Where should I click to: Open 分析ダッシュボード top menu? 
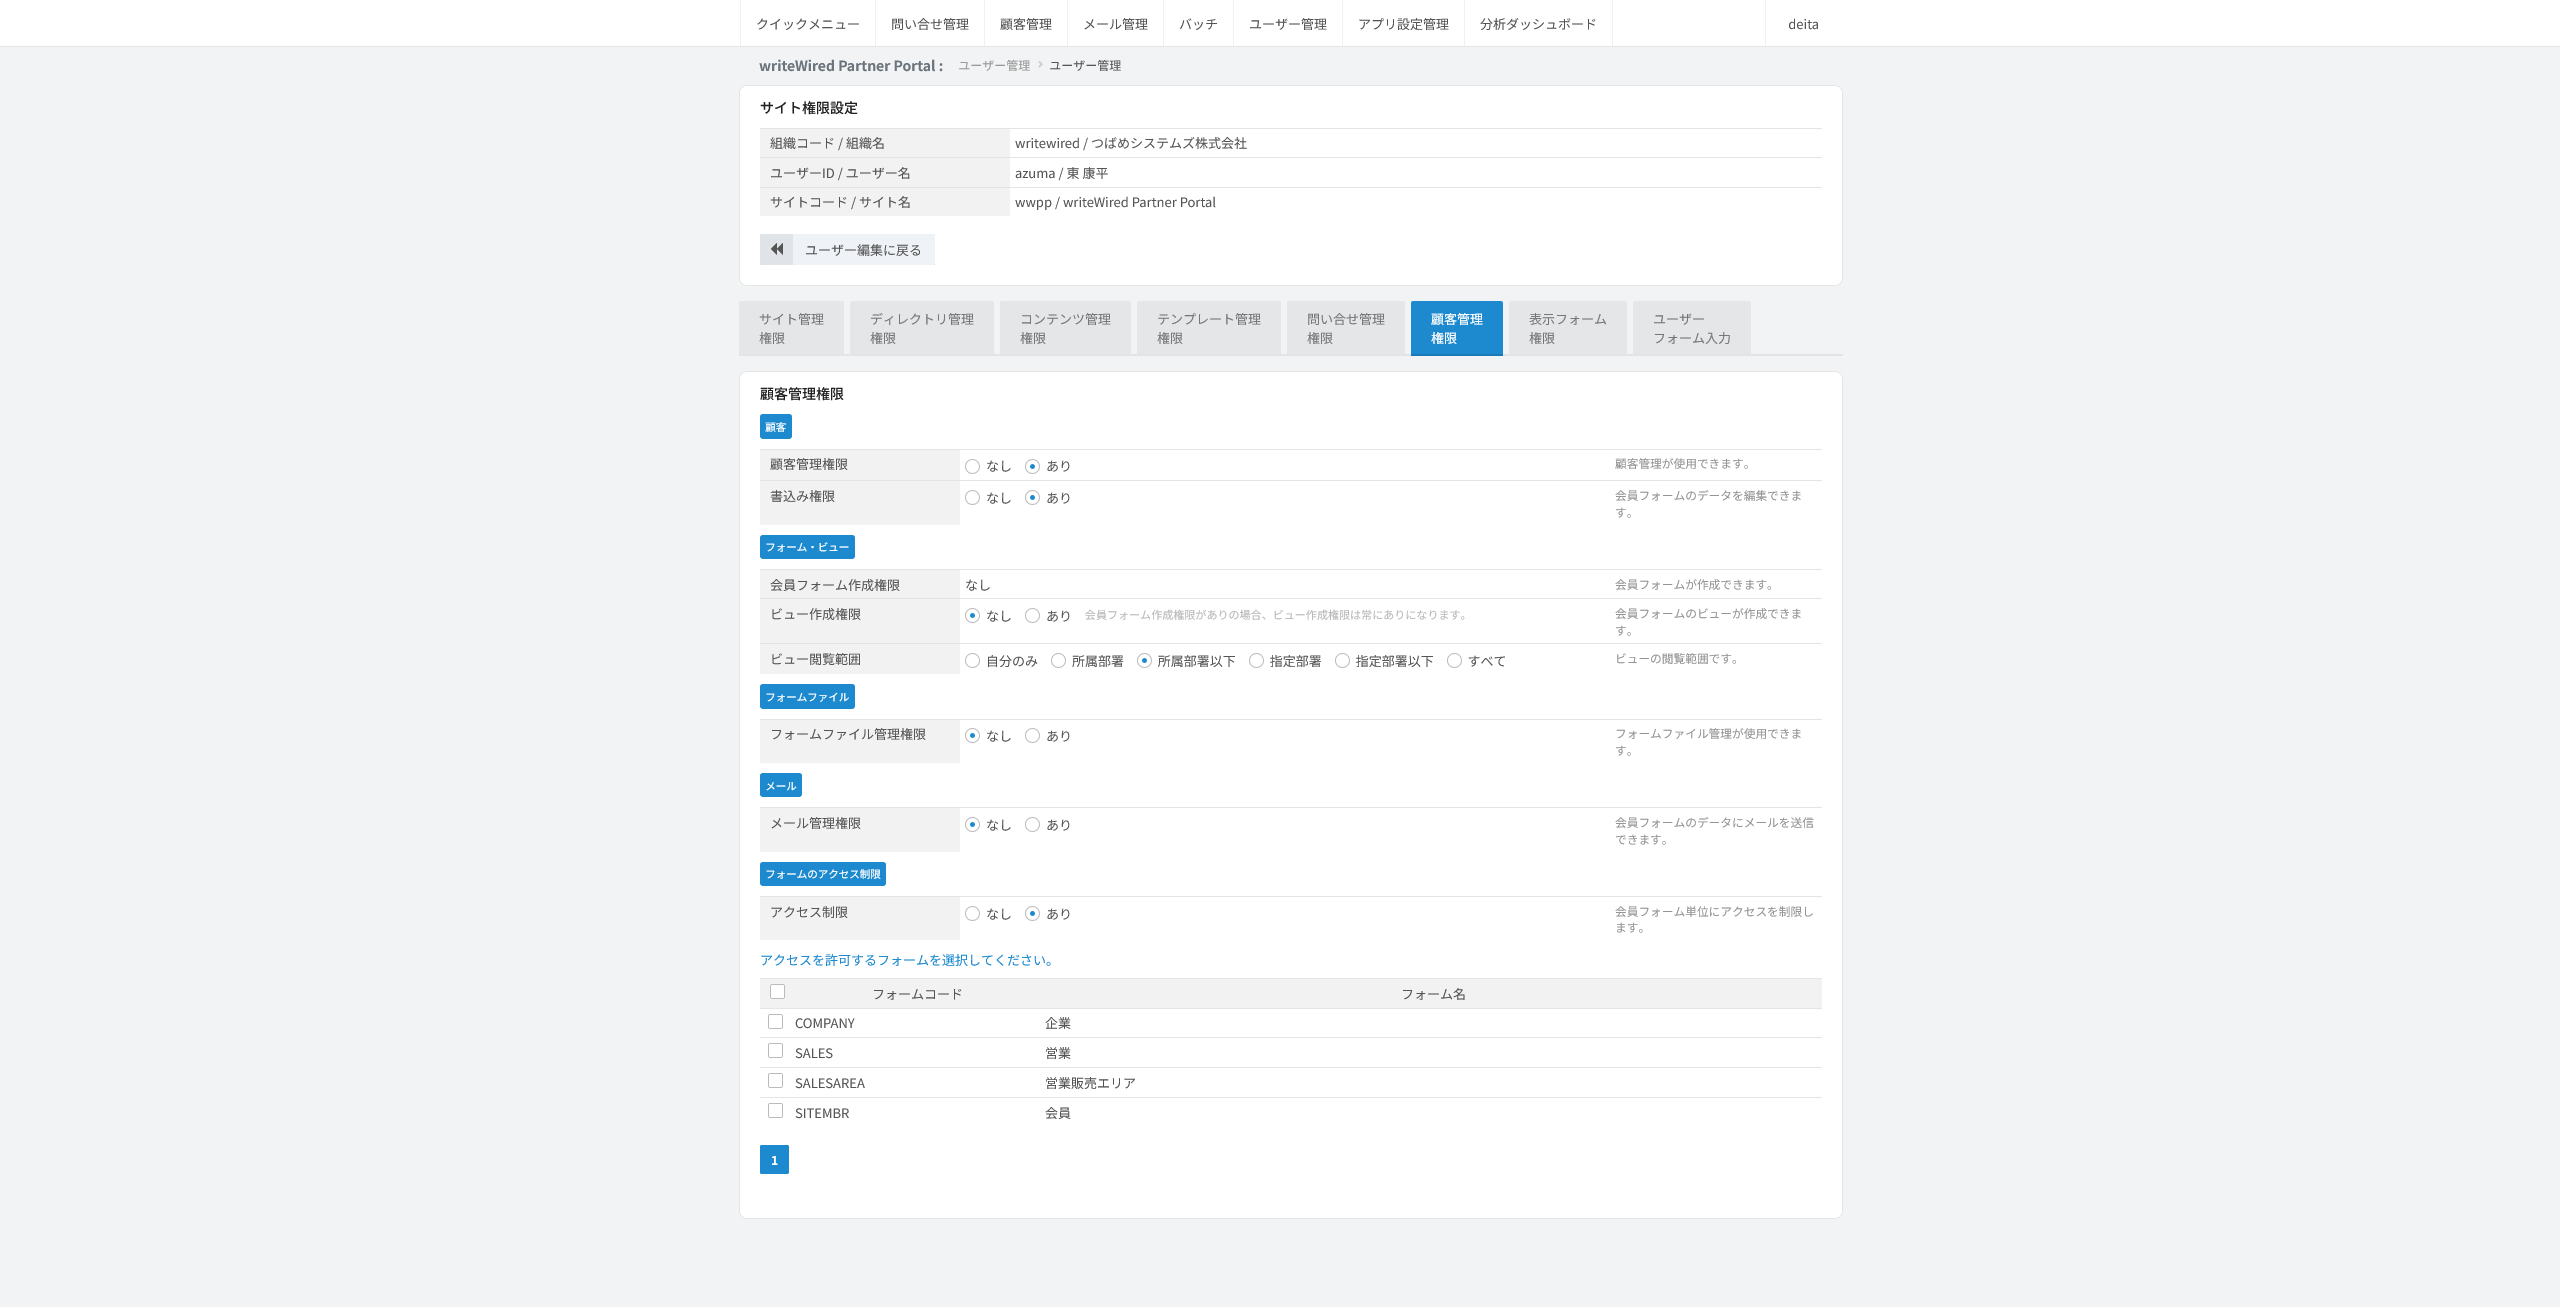(1538, 24)
